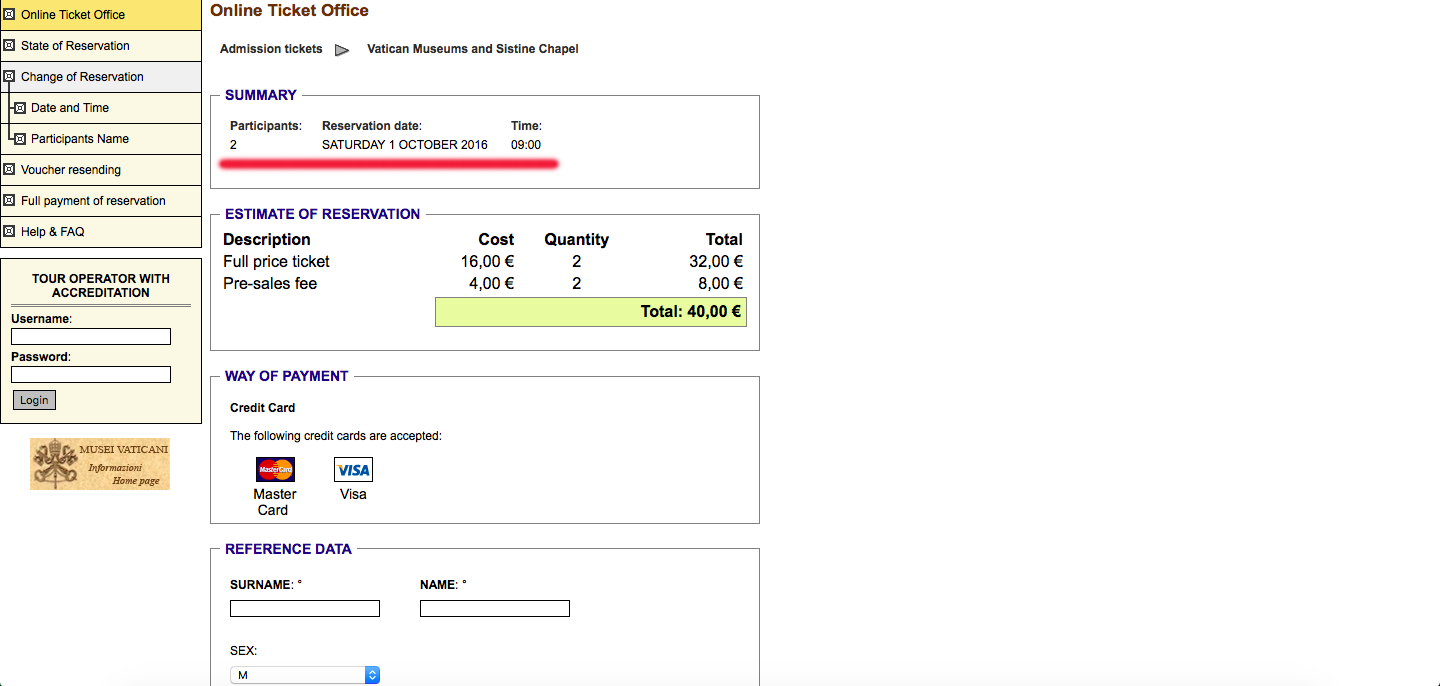1440x686 pixels.
Task: Click the Visa card logo
Action: tap(353, 470)
